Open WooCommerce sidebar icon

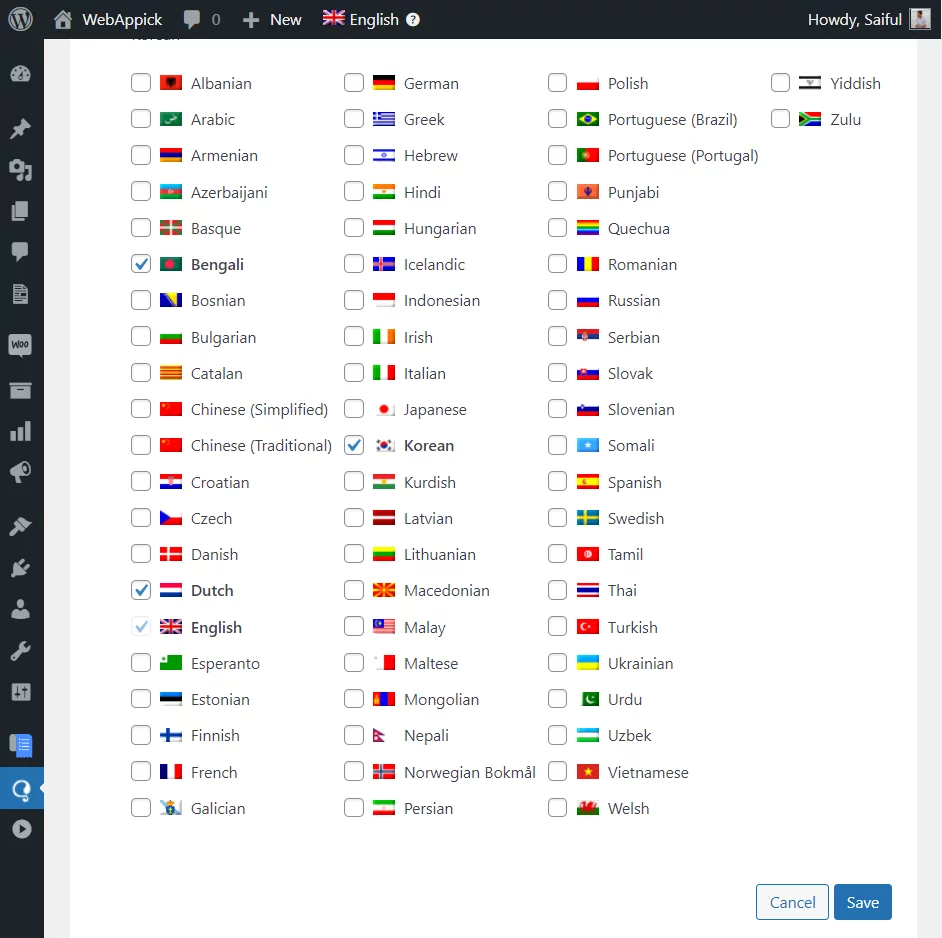click(20, 346)
